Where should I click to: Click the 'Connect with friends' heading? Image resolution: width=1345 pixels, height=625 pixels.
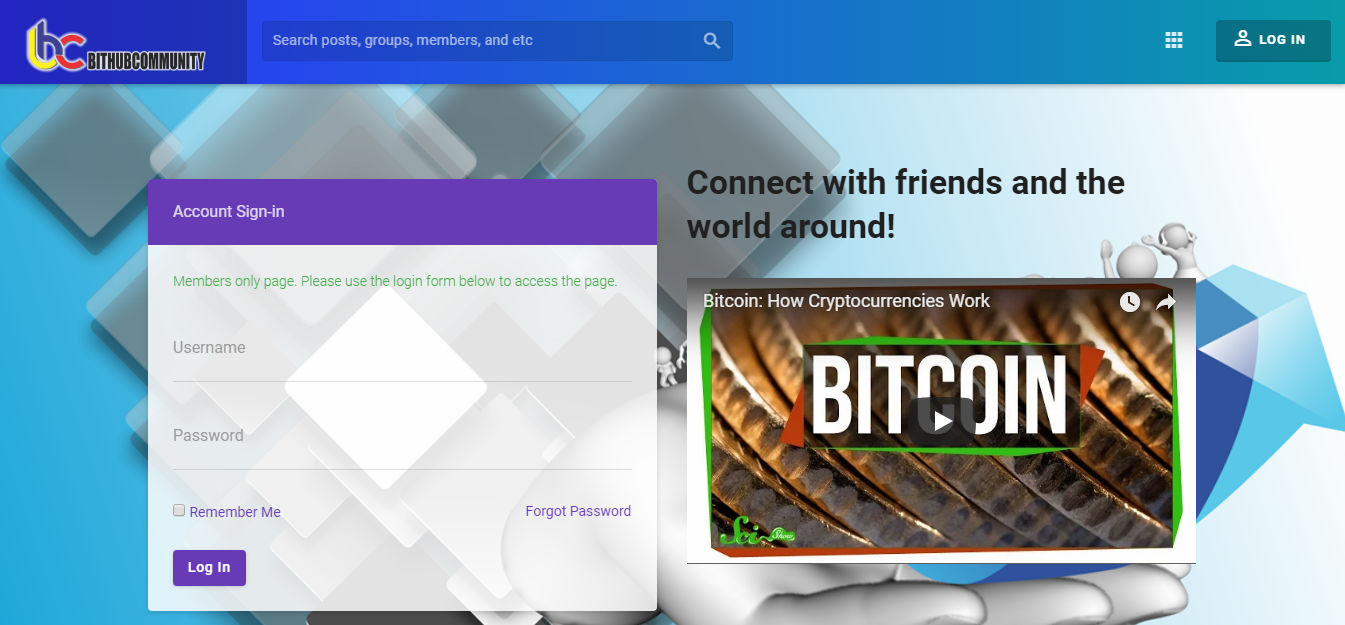pyautogui.click(x=906, y=205)
